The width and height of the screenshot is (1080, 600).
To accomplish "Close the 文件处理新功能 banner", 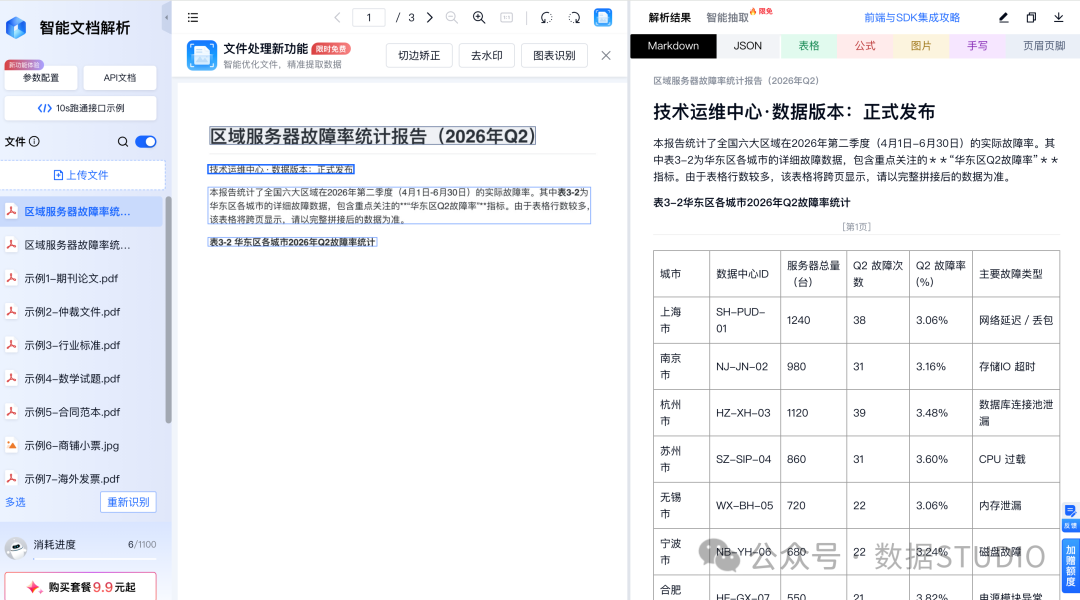I will [606, 55].
